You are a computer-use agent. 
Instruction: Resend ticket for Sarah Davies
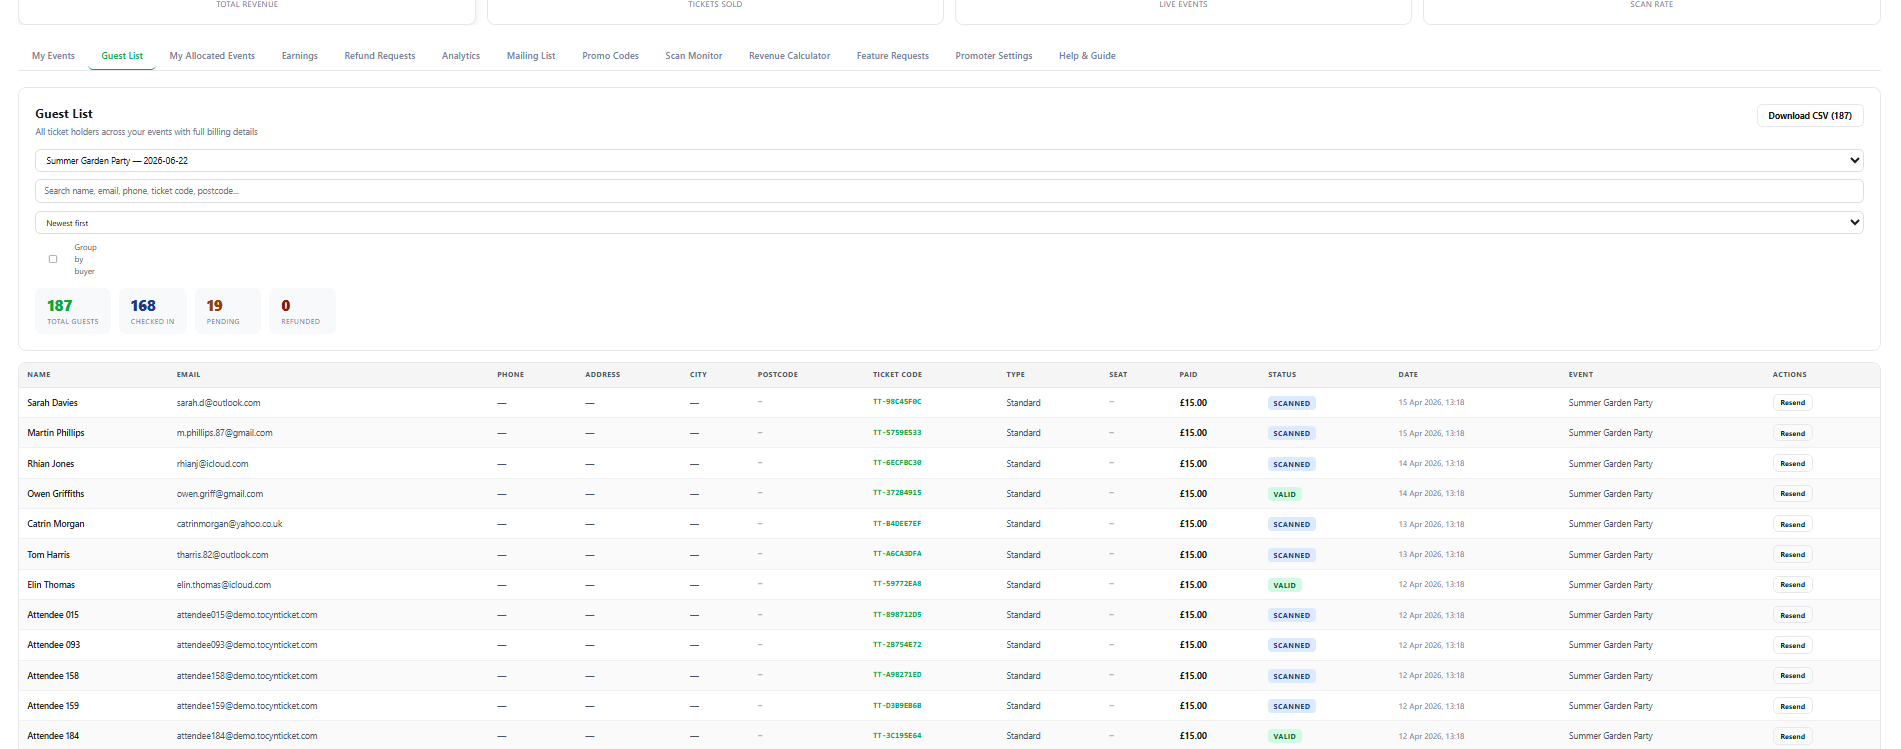[x=1792, y=403]
